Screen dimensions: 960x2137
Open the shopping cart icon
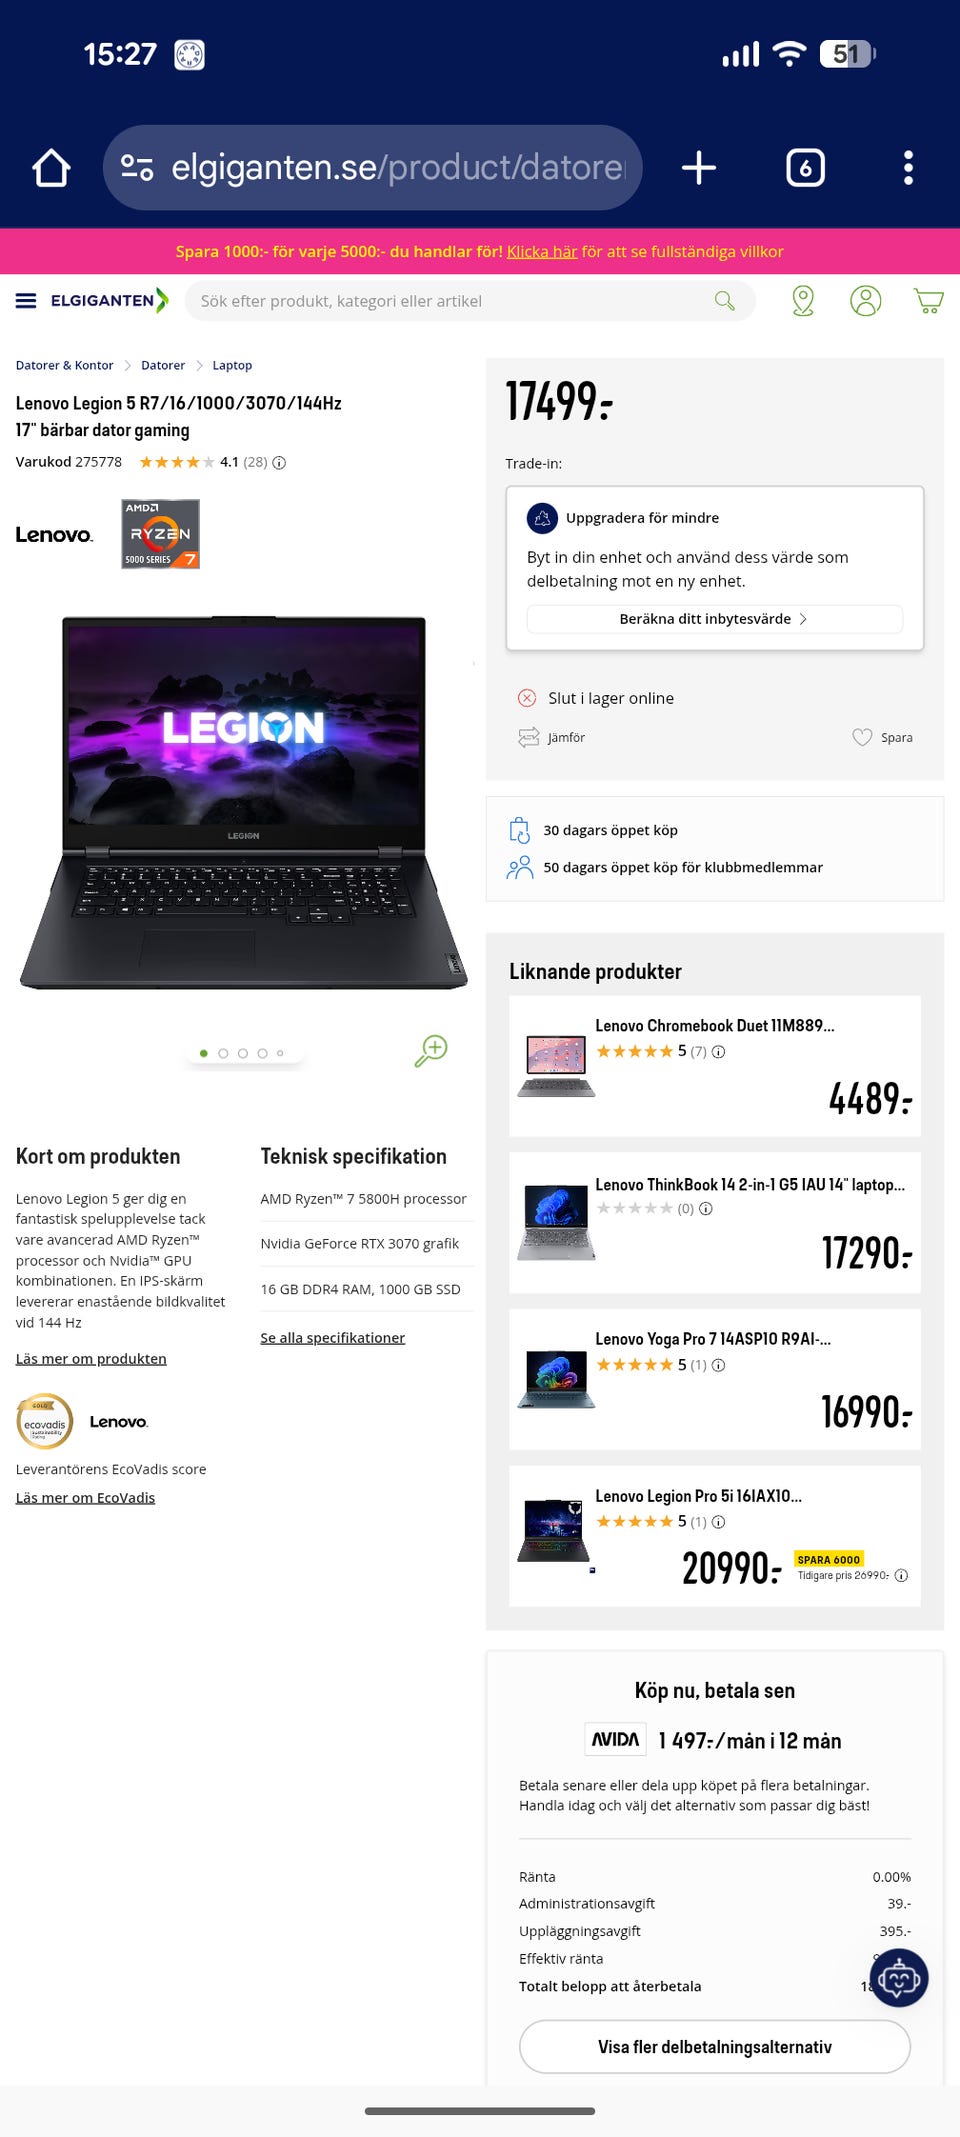(929, 301)
